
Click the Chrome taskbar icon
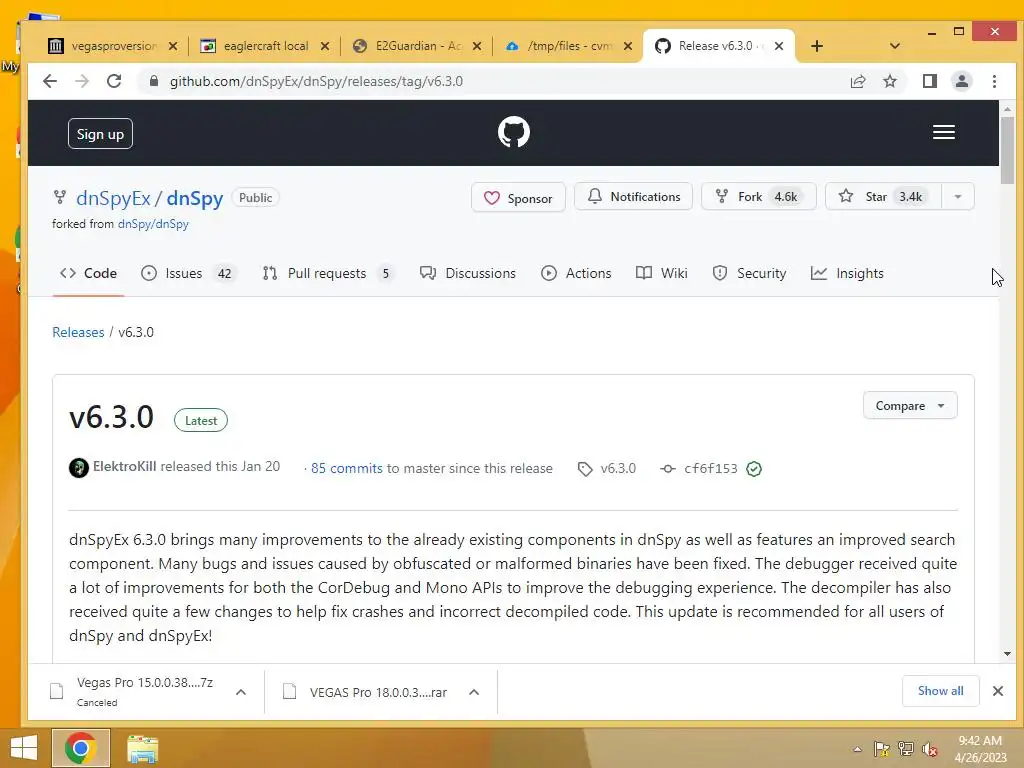(81, 748)
